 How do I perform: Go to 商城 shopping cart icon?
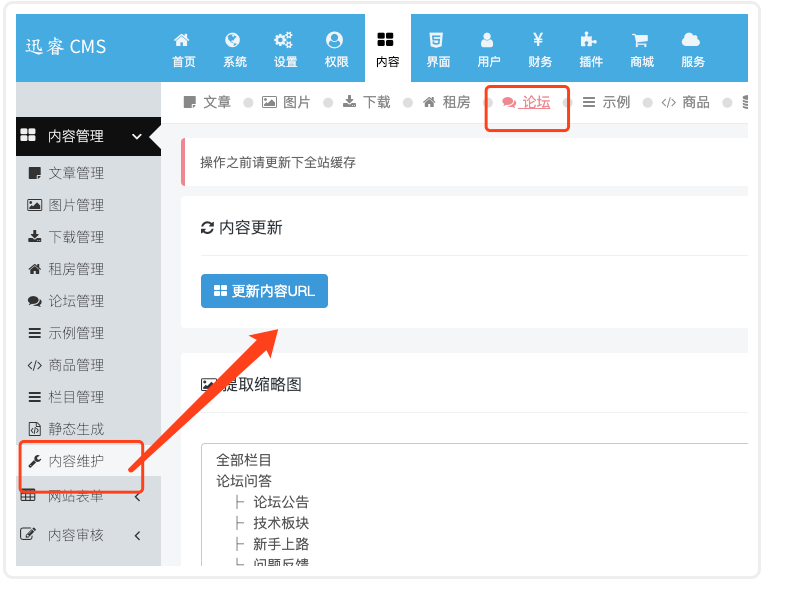coord(641,41)
